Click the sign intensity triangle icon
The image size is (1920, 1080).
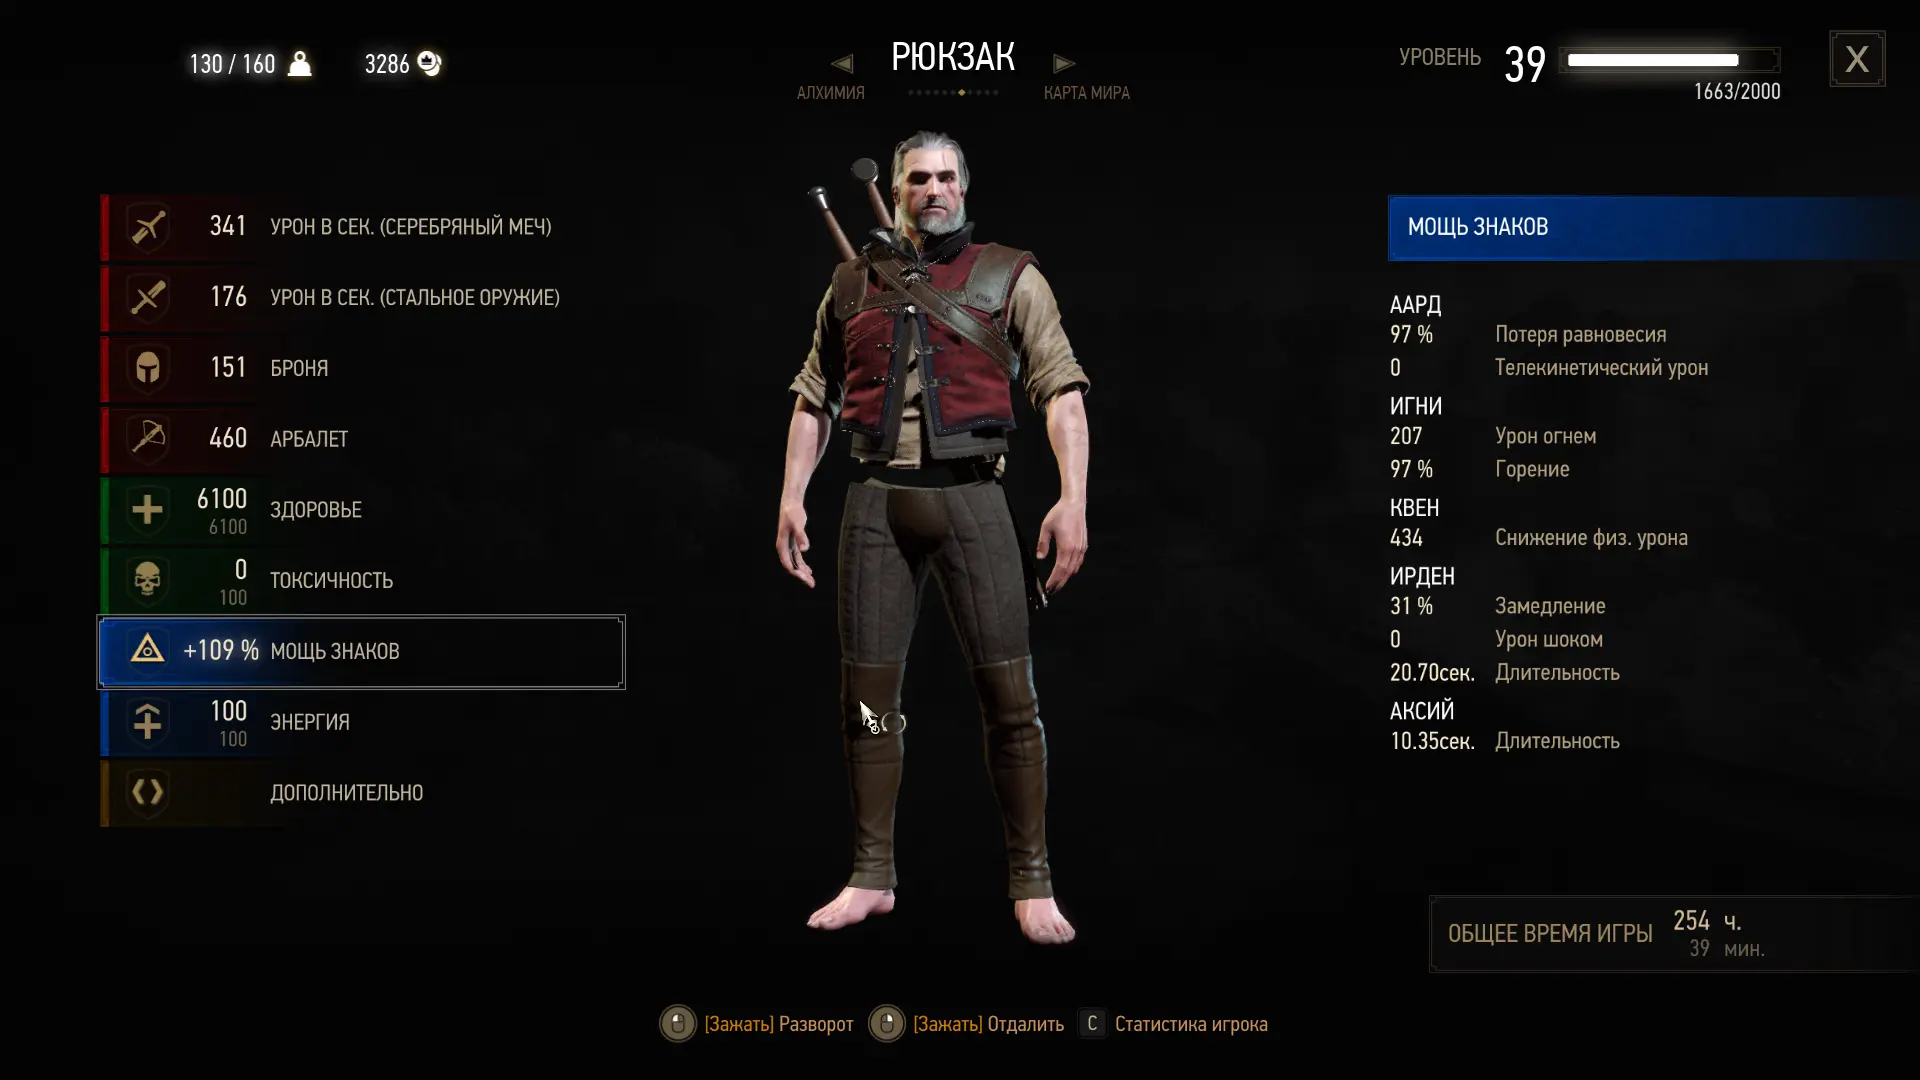point(148,651)
